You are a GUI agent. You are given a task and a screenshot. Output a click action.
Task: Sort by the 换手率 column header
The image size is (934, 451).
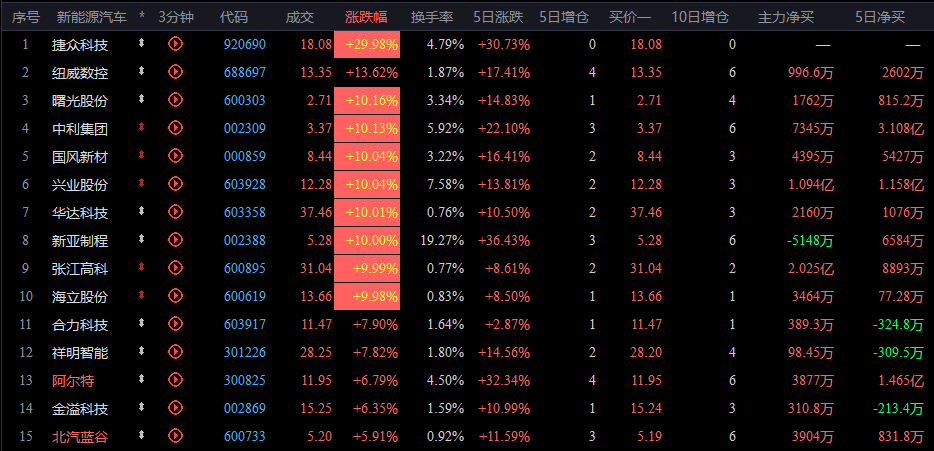click(x=432, y=17)
